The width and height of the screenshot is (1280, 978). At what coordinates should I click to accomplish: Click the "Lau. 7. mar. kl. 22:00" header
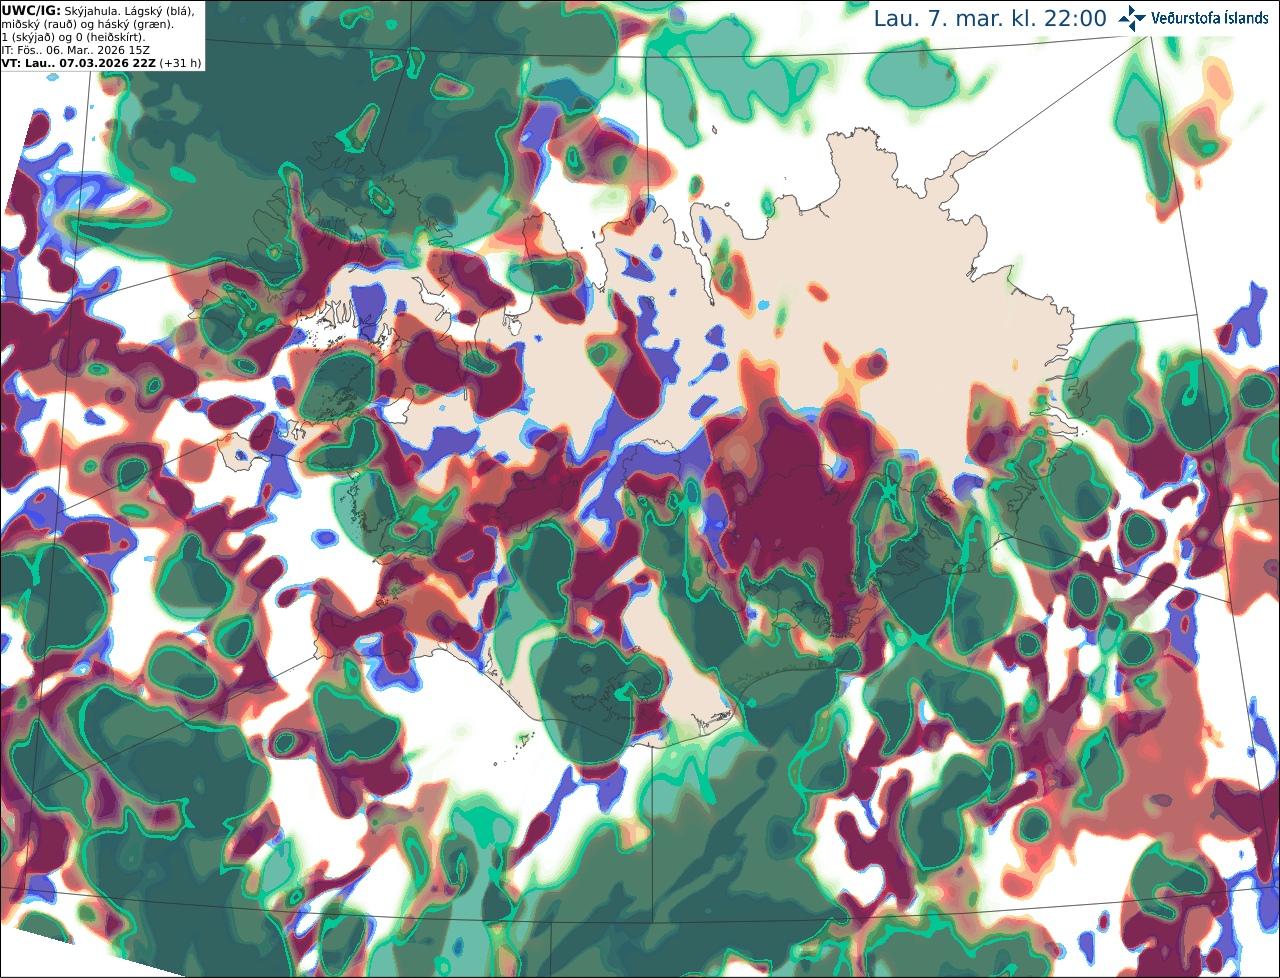tap(990, 18)
